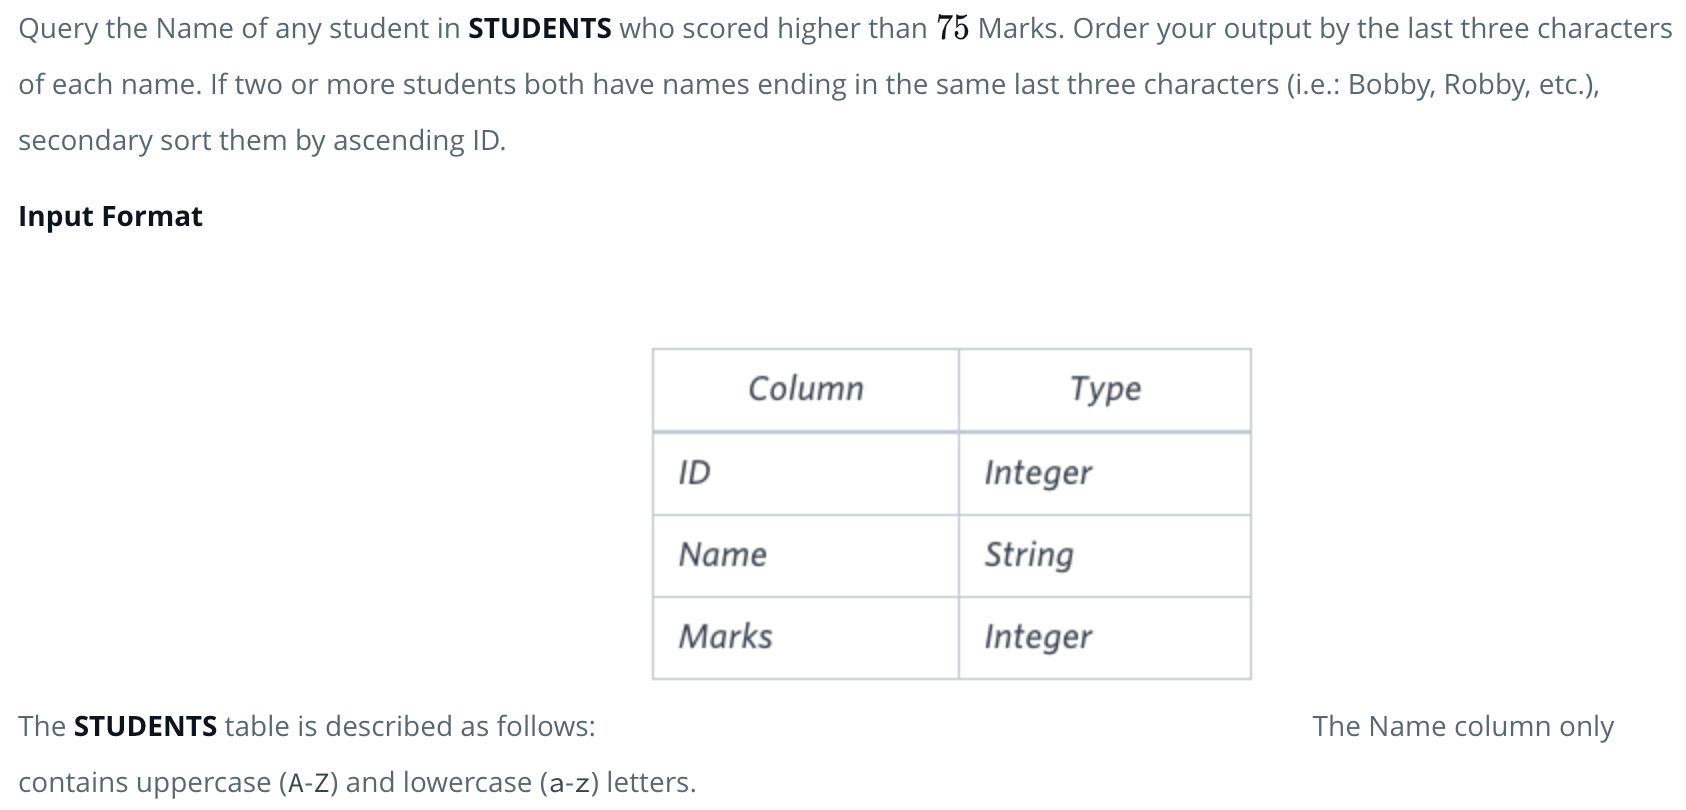Click the Integer type beside ID

pos(1105,473)
